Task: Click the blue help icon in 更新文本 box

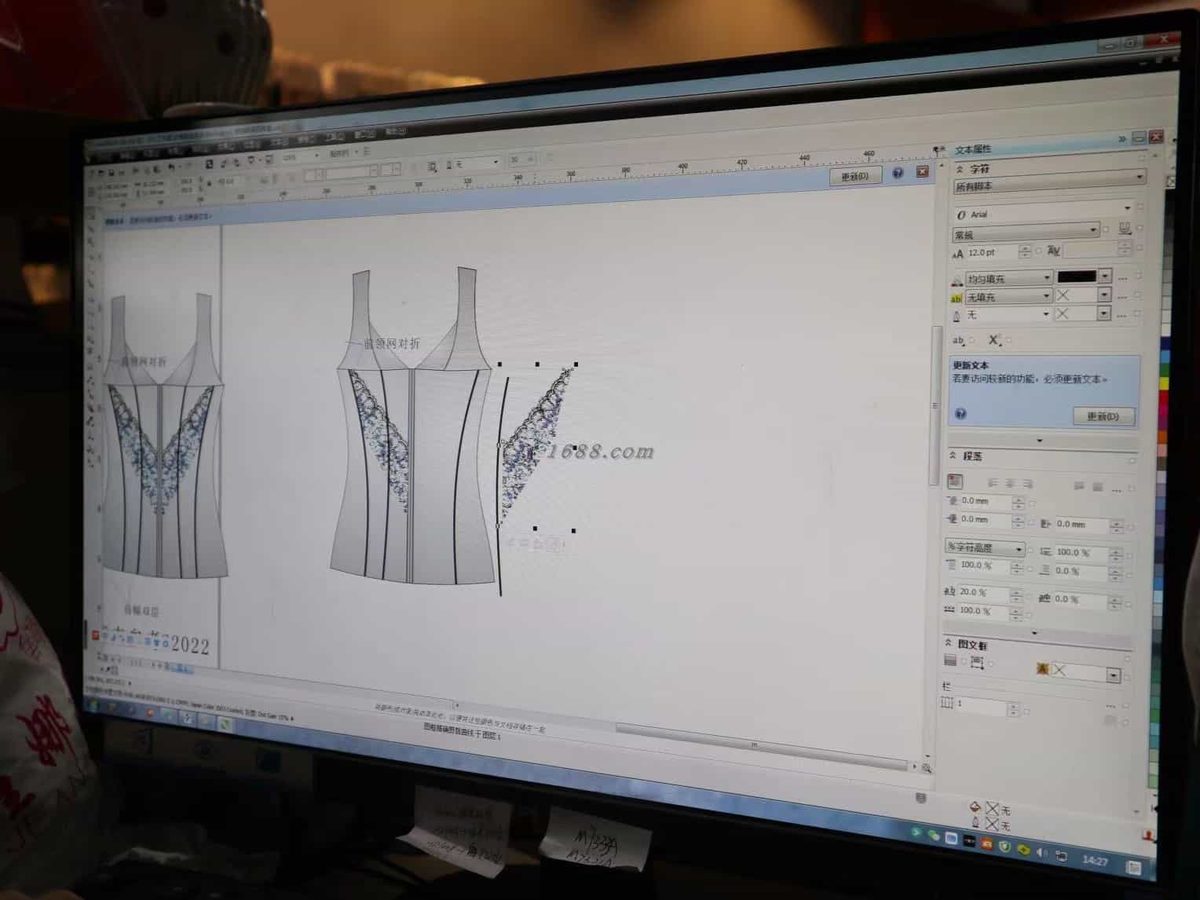Action: [960, 413]
